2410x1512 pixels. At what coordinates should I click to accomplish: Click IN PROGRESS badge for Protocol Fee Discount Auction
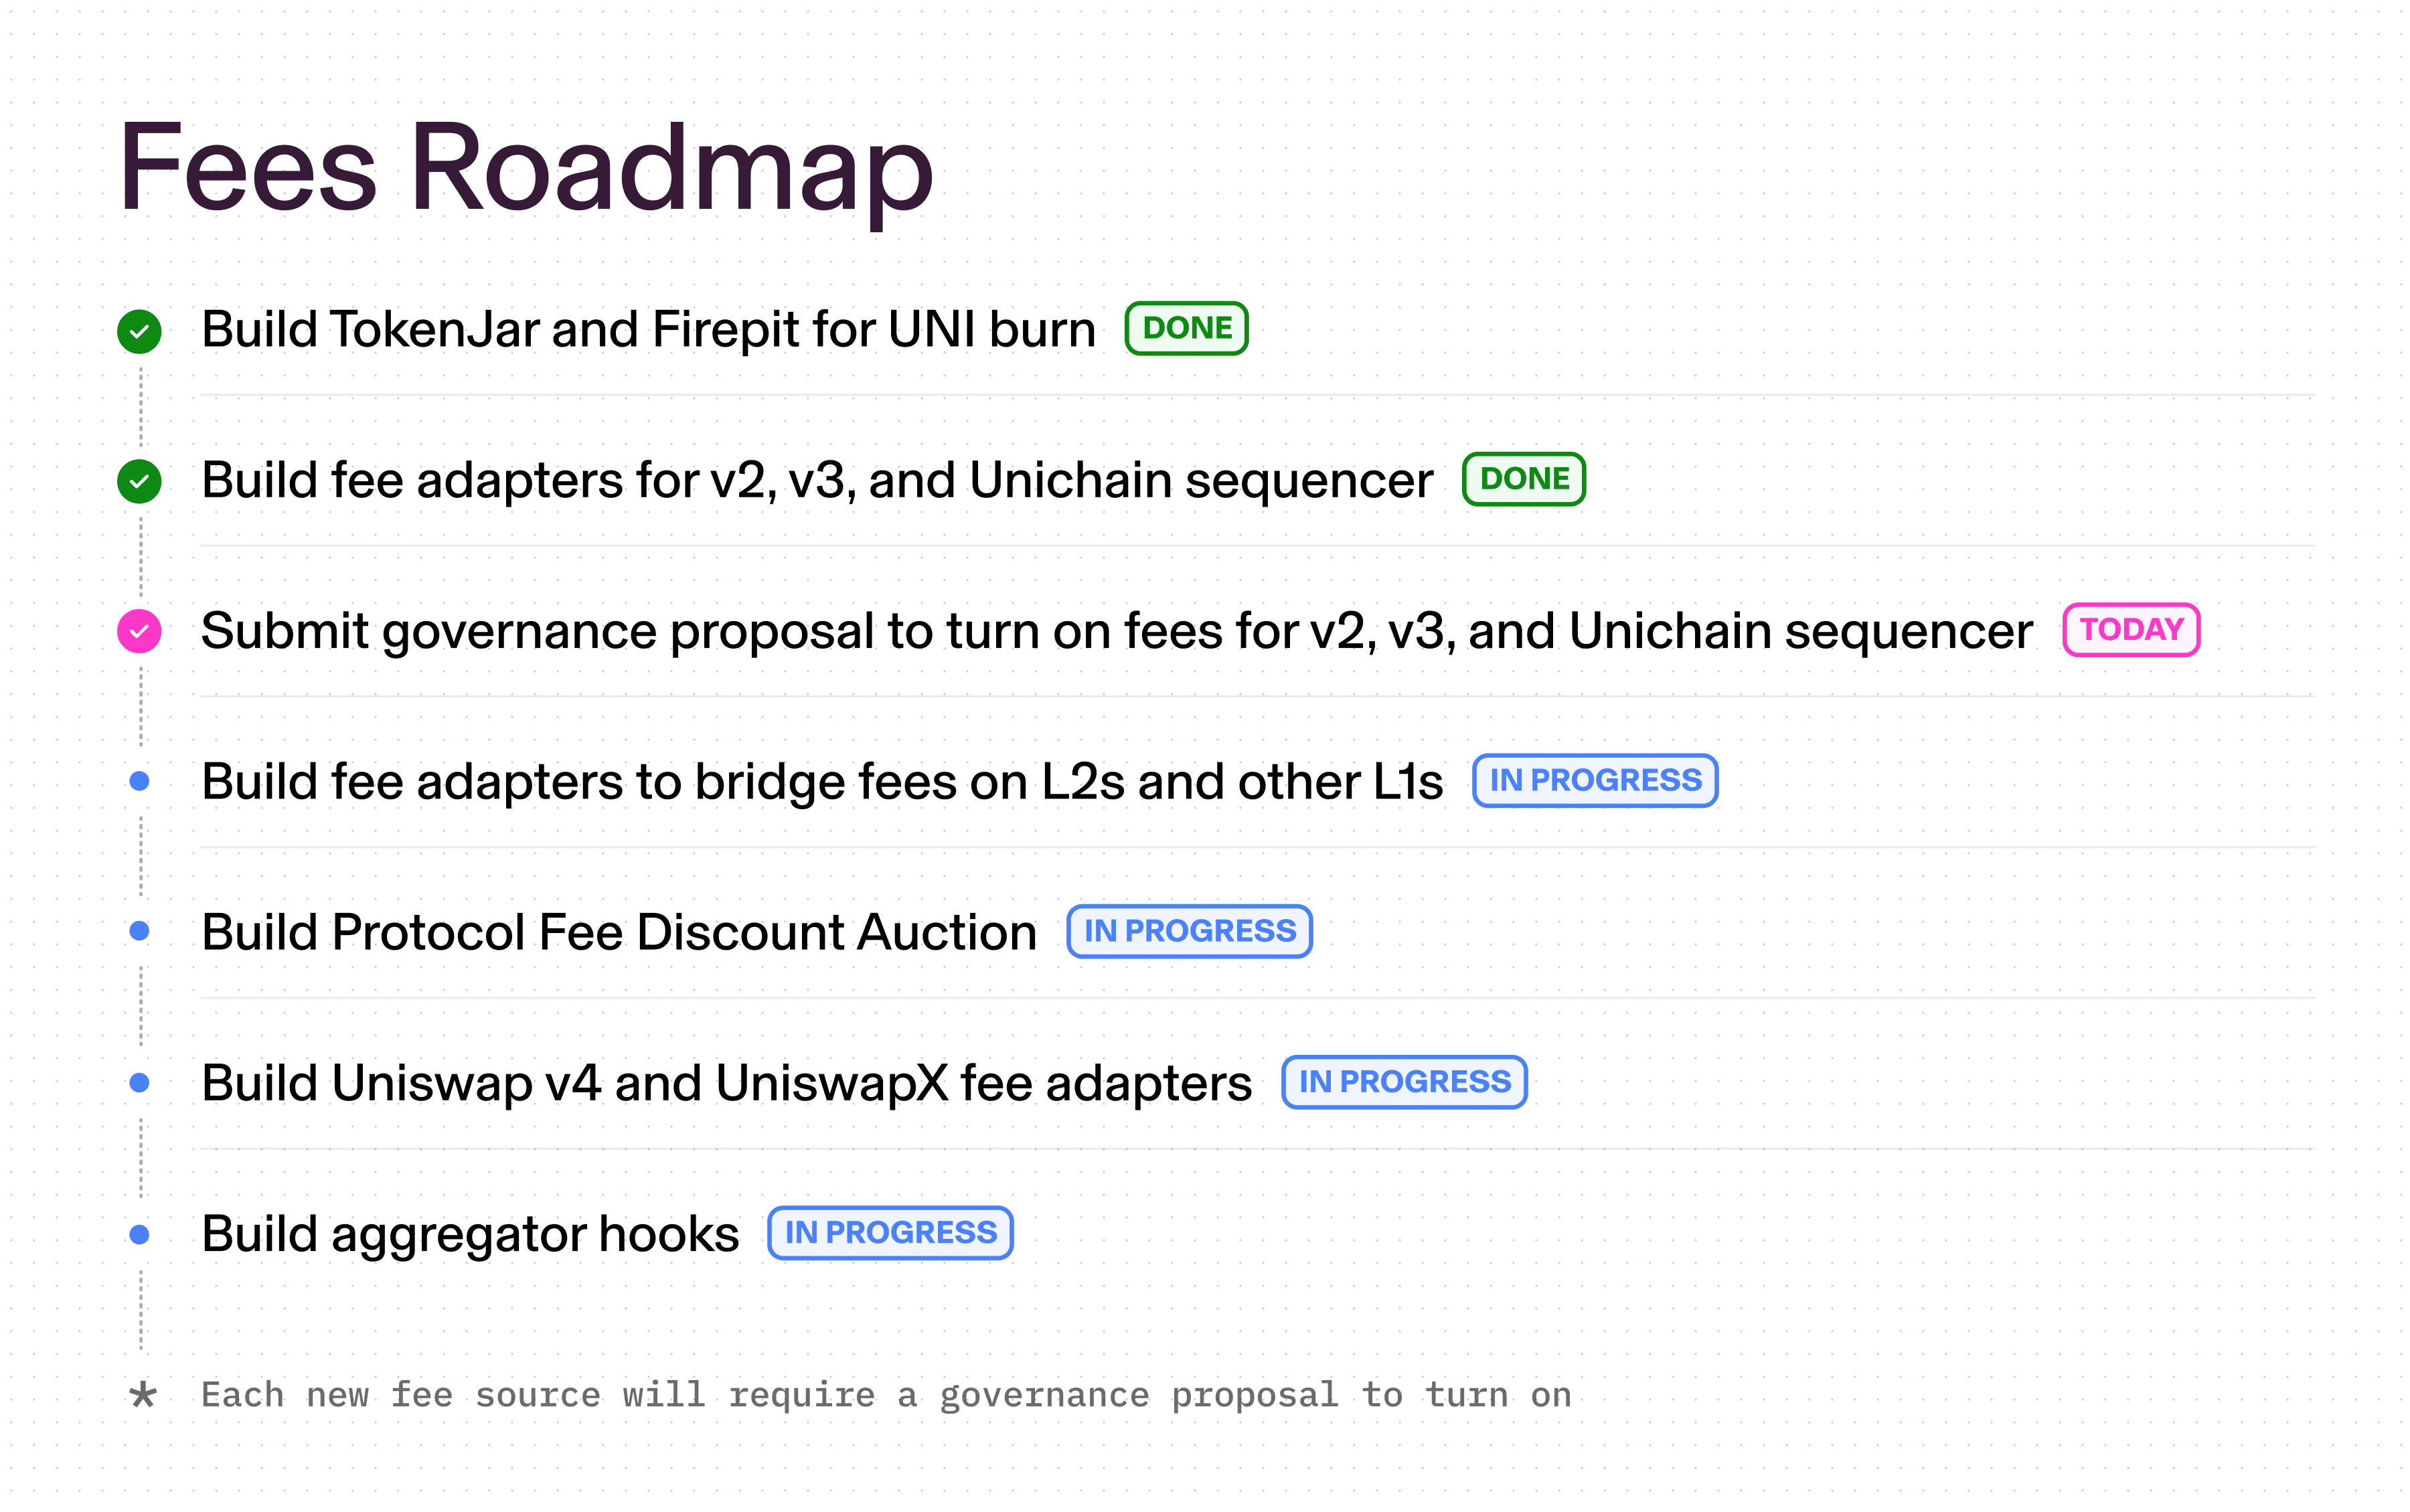click(1189, 932)
